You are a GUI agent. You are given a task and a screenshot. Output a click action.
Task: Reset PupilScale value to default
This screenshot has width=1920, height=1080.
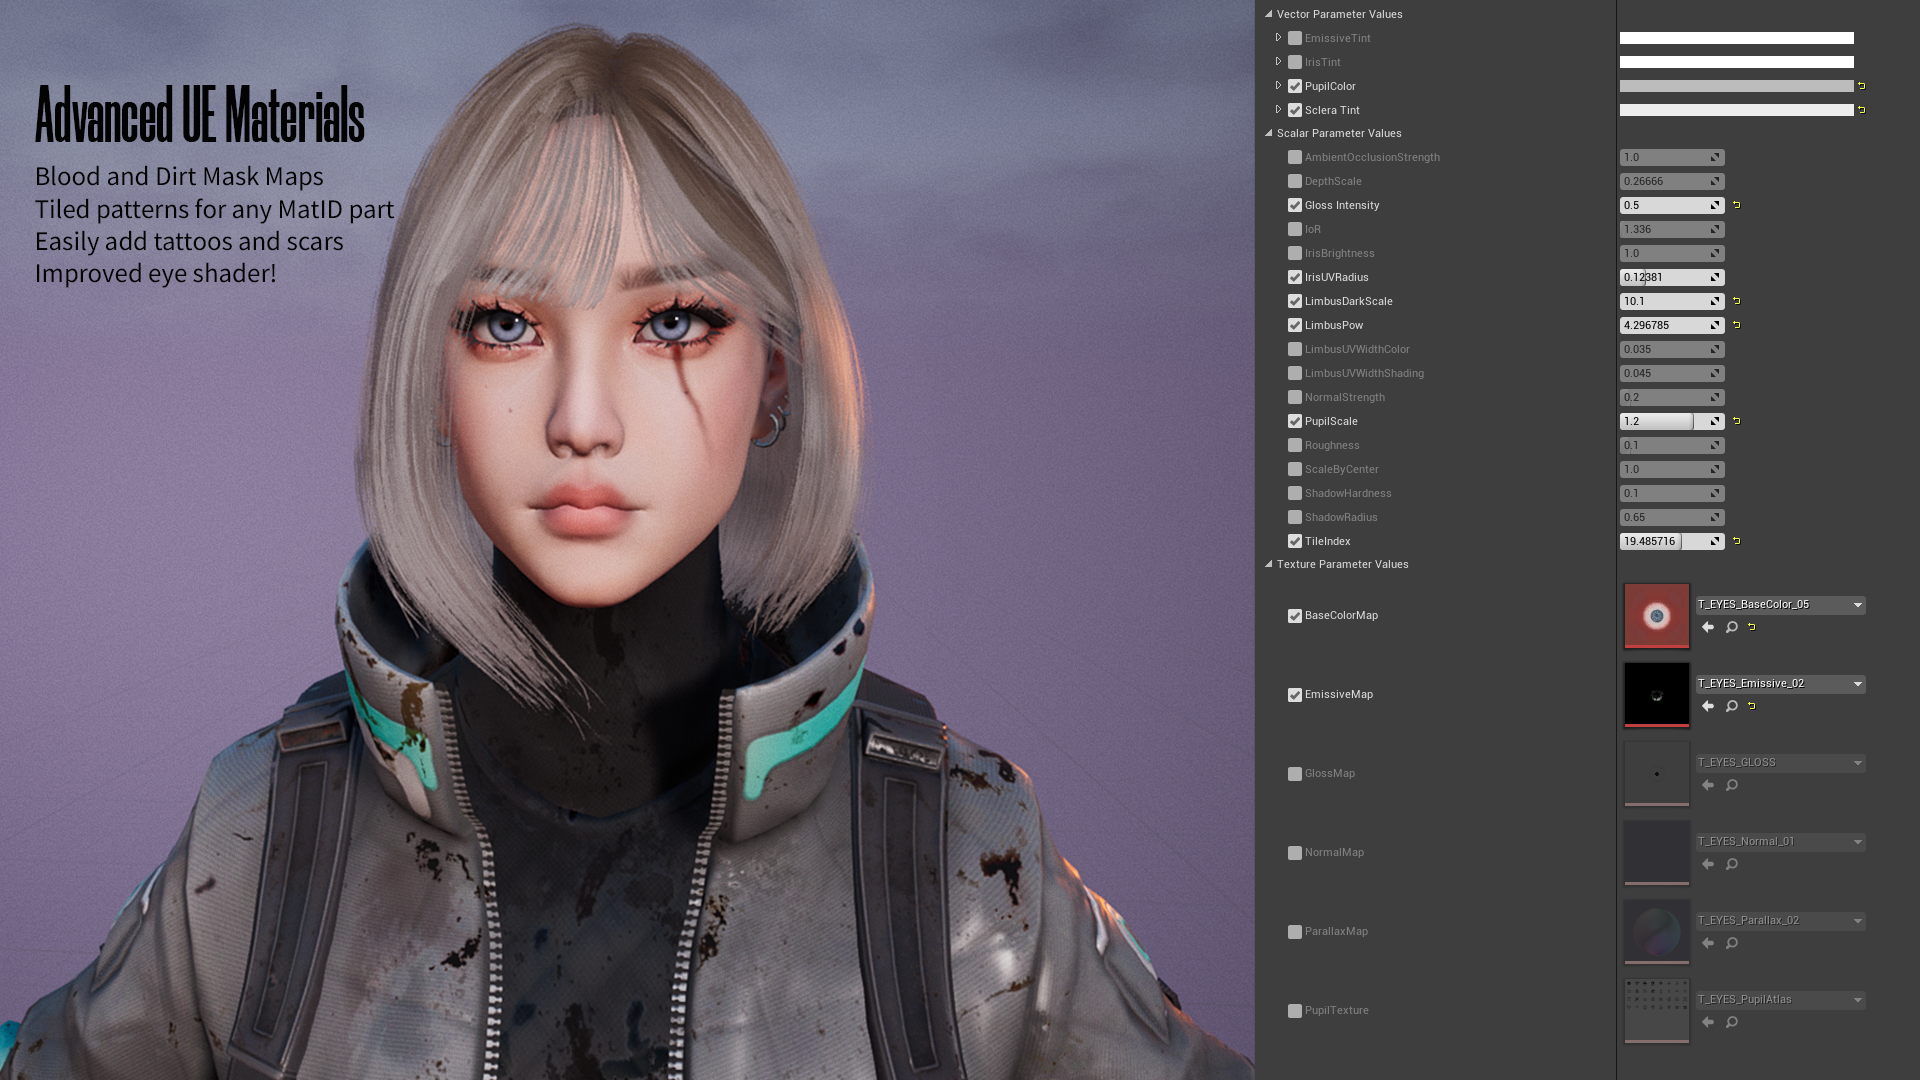pyautogui.click(x=1737, y=421)
